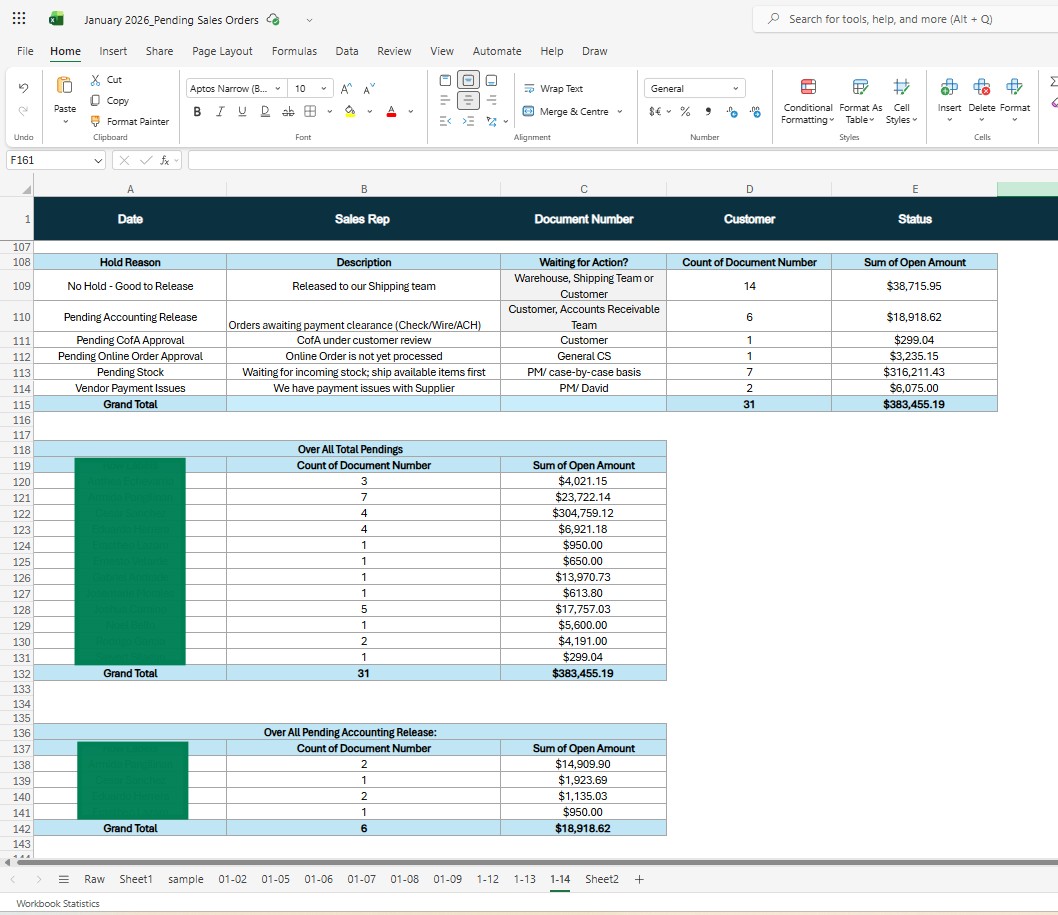Expand the number format General dropdown
The height and width of the screenshot is (915, 1058).
[x=735, y=88]
